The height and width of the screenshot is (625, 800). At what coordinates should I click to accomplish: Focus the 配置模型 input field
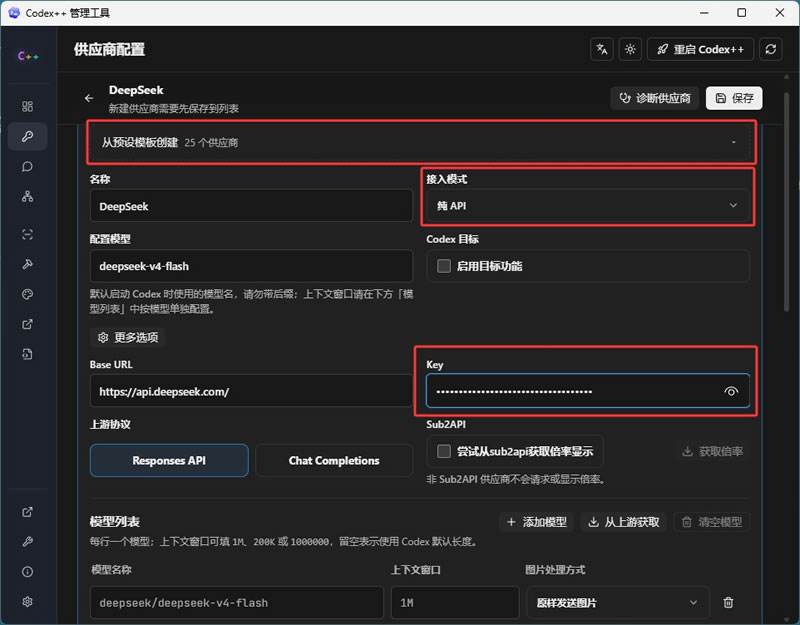[x=251, y=266]
